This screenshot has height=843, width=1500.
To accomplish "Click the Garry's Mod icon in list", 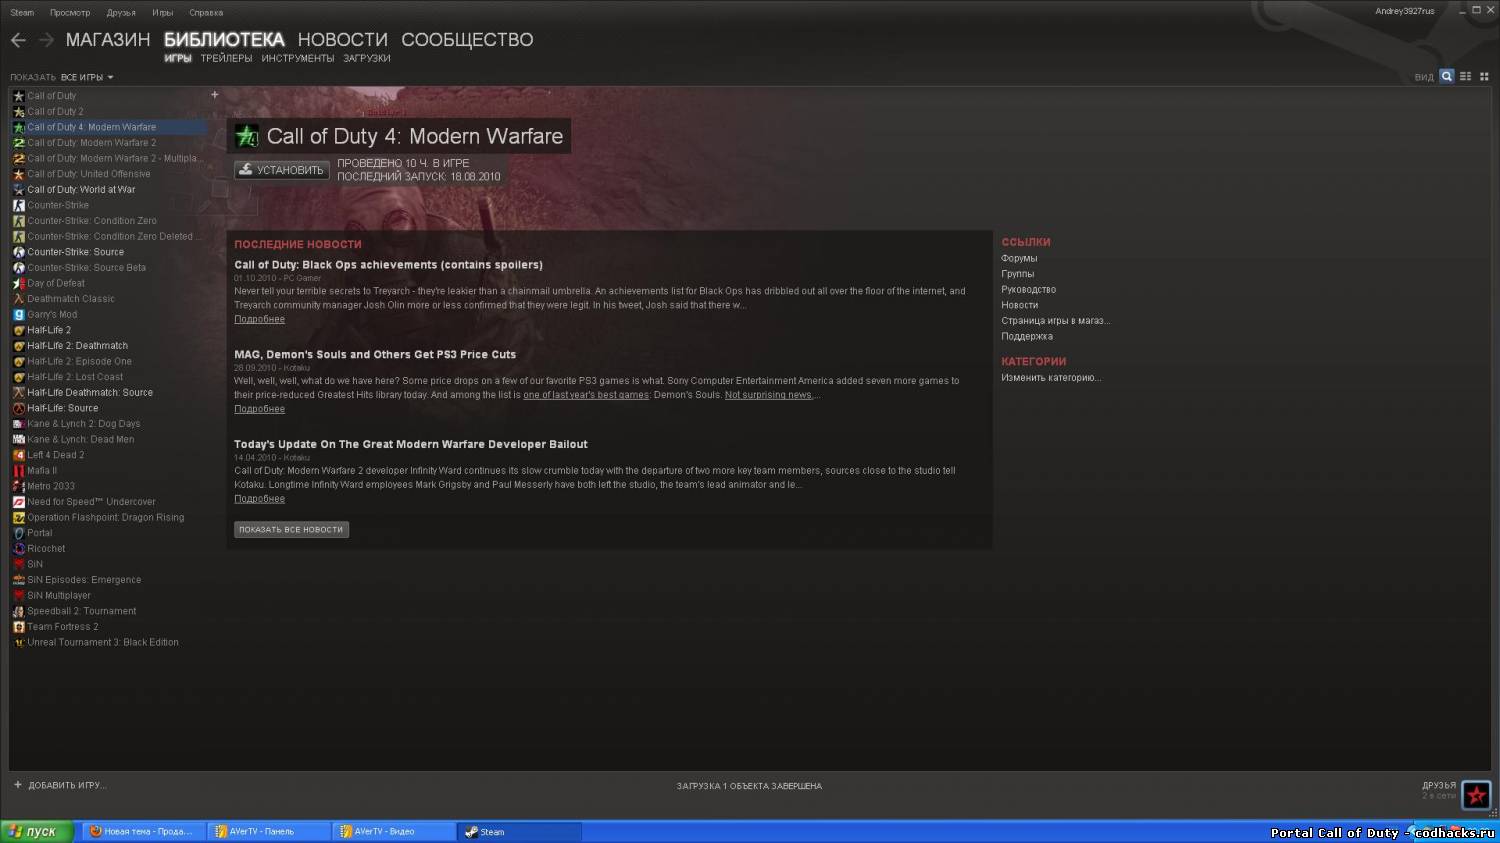I will pos(18,314).
